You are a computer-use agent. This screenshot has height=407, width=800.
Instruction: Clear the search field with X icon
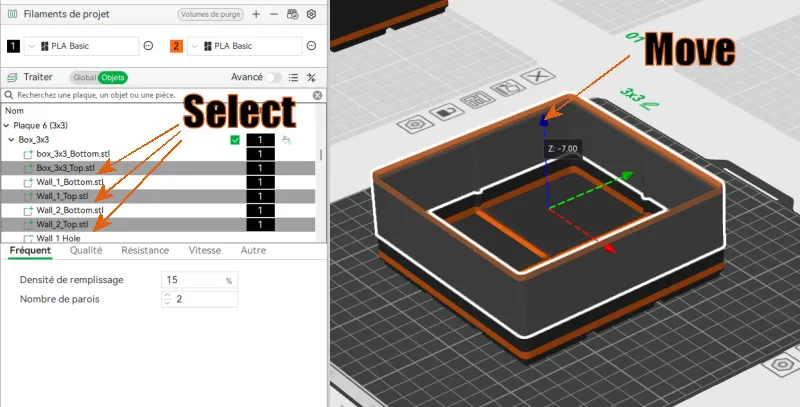317,95
